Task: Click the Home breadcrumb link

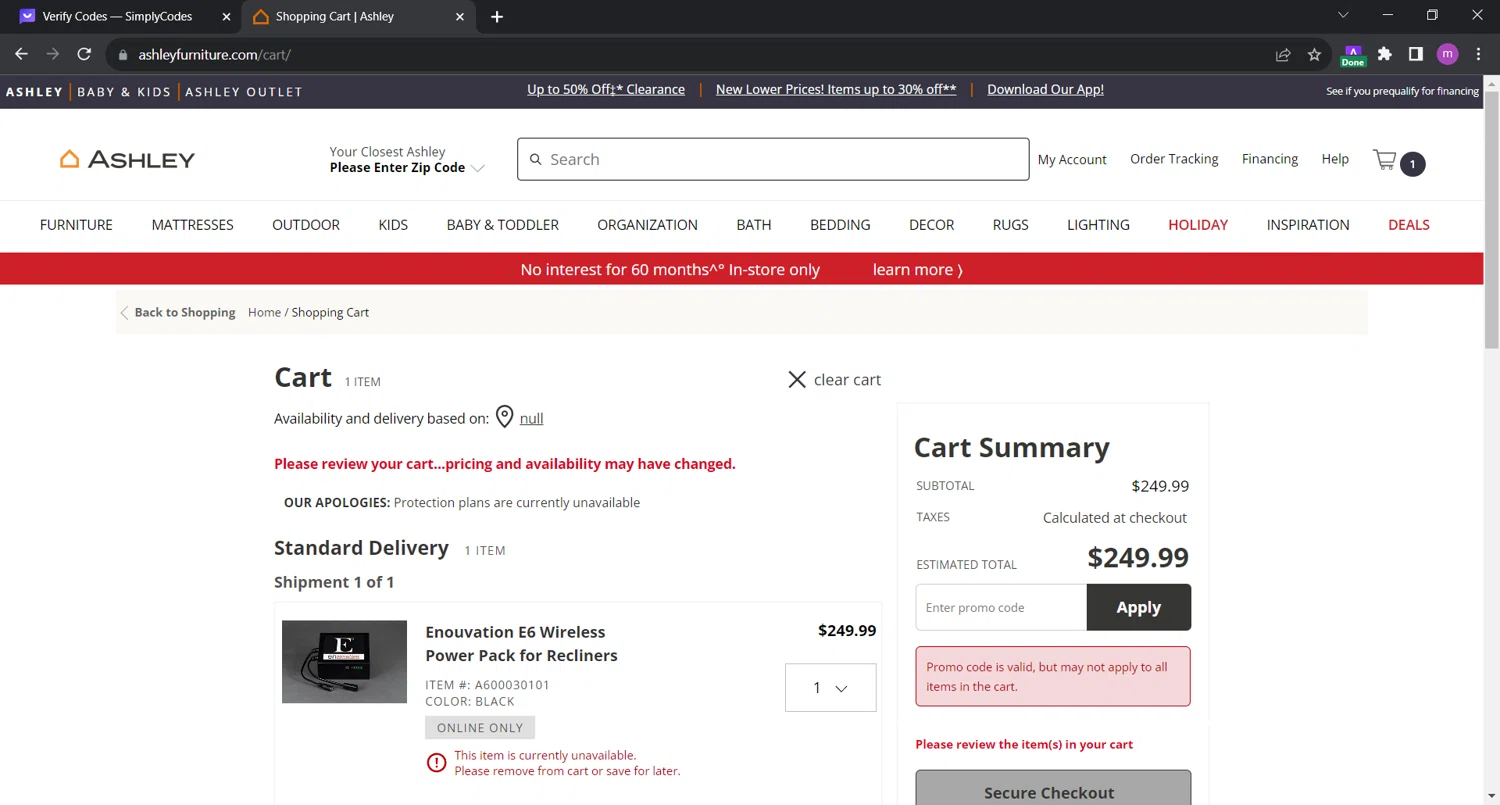Action: coord(264,312)
